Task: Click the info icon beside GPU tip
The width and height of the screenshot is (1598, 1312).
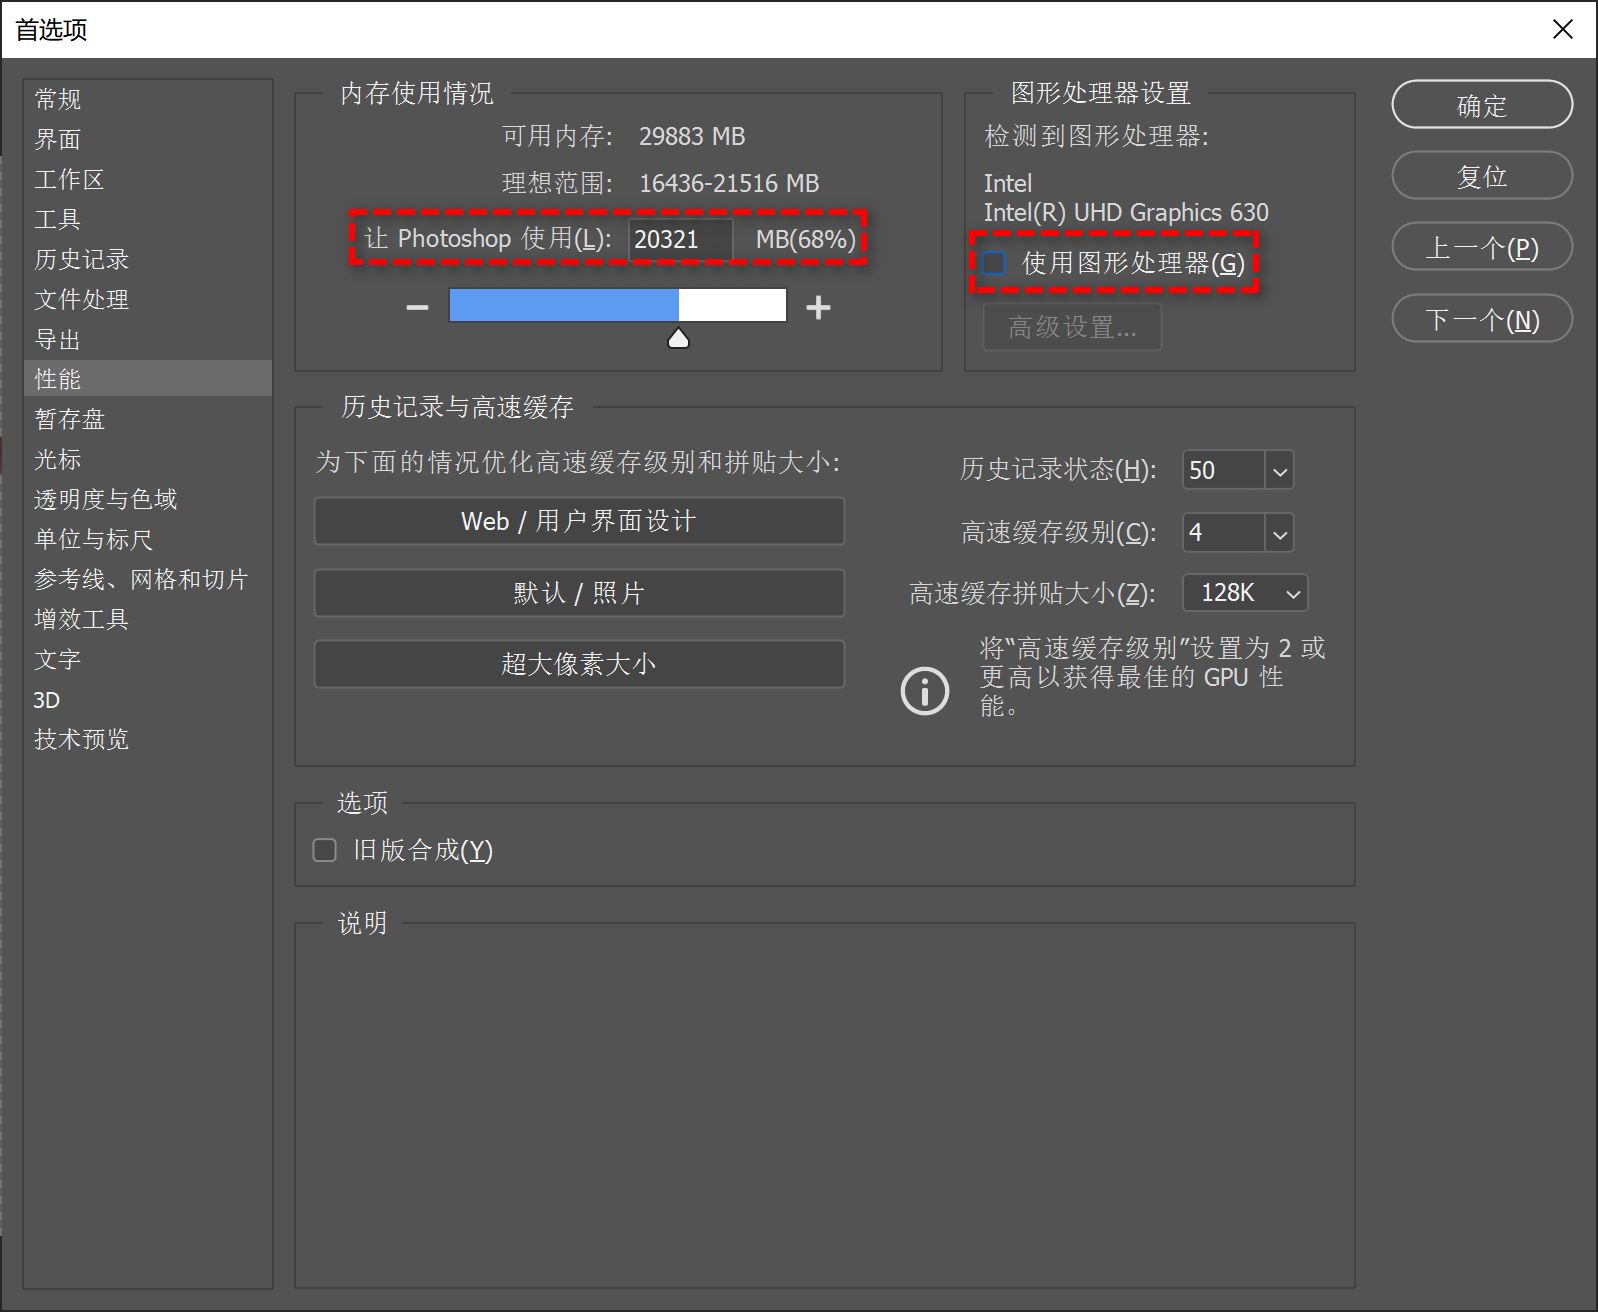Action: pos(924,691)
